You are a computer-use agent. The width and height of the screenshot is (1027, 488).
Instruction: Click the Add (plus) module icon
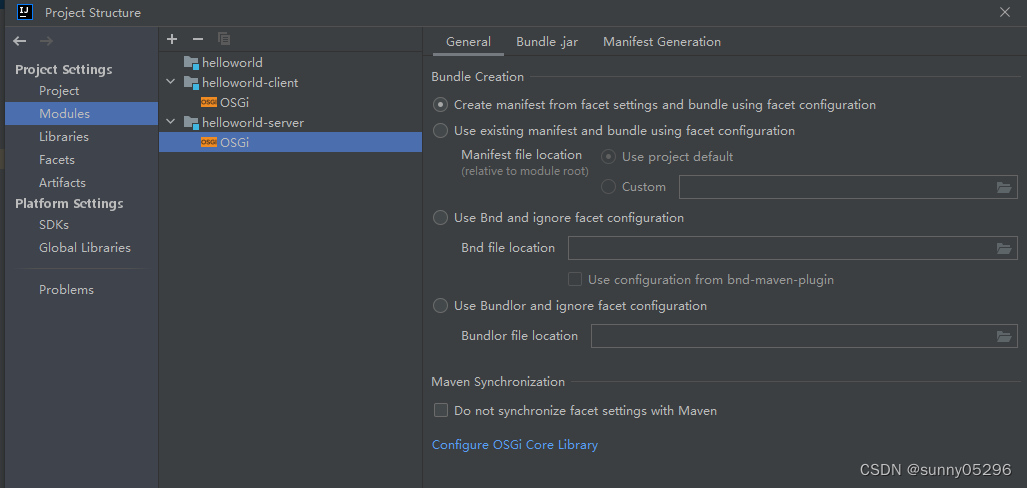172,39
